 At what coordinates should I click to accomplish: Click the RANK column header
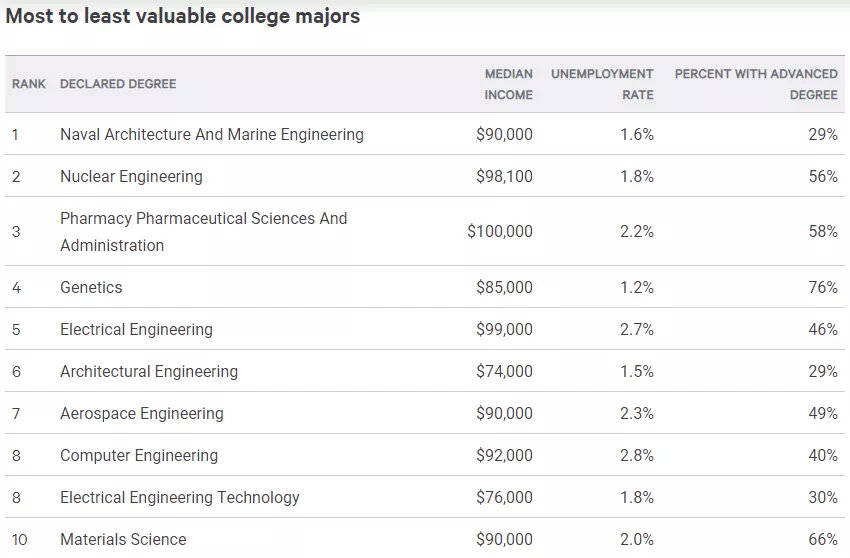point(28,84)
